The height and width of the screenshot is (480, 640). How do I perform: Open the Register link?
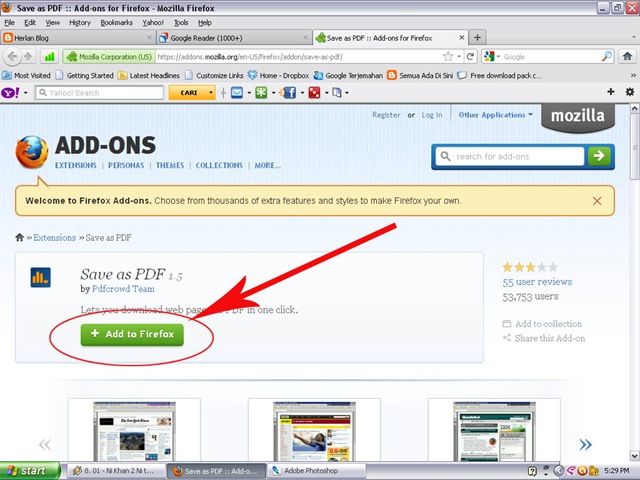[386, 115]
